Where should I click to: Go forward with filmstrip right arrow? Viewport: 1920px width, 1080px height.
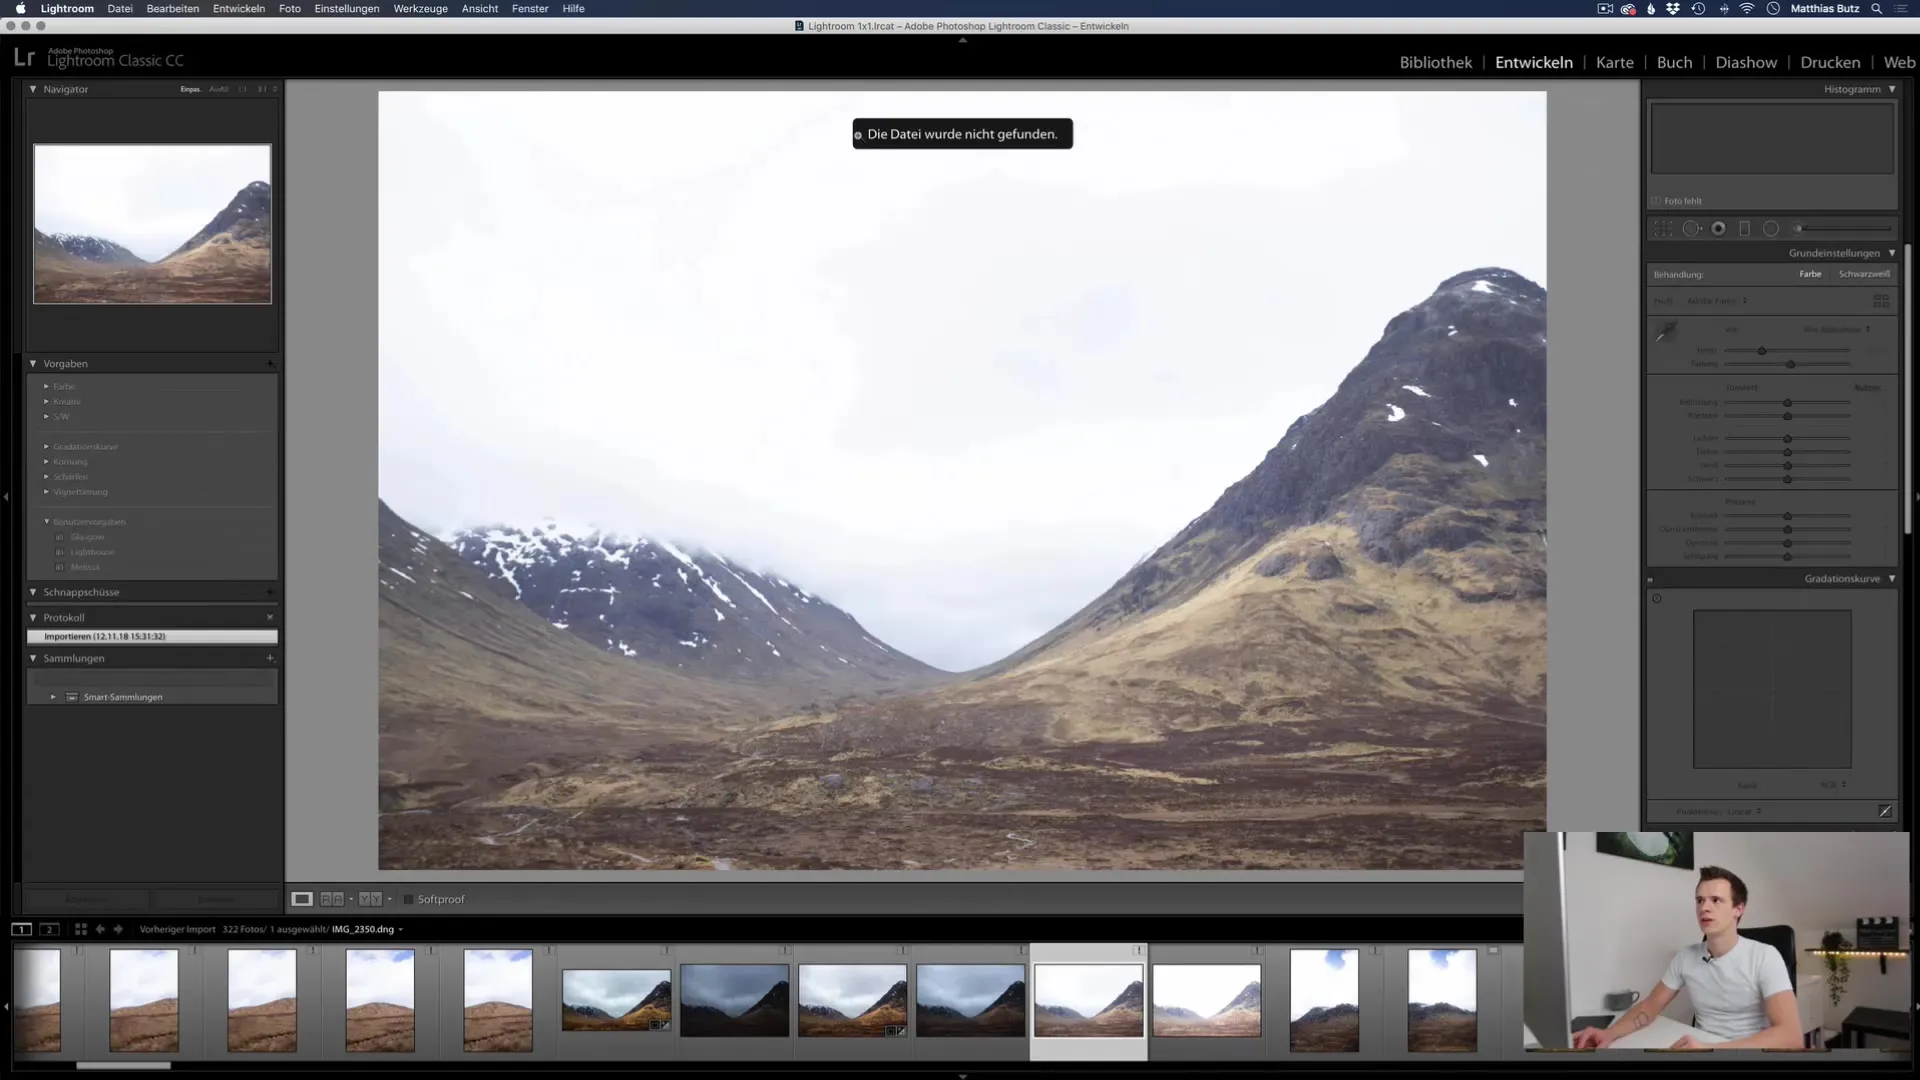[118, 929]
